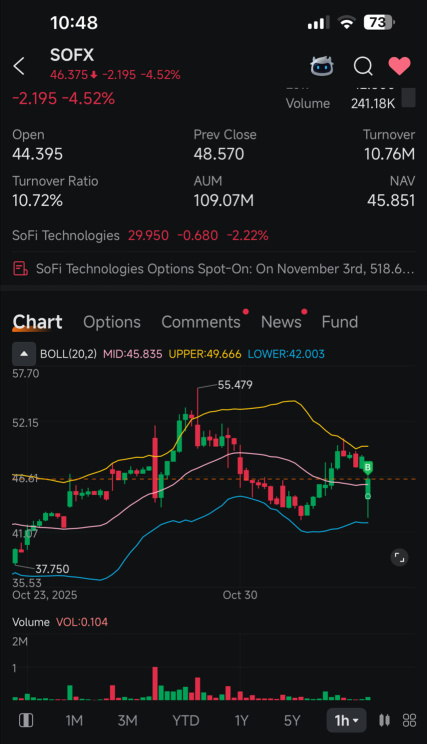The width and height of the screenshot is (427, 744).
Task: Click the green B buy marker
Action: [x=368, y=468]
